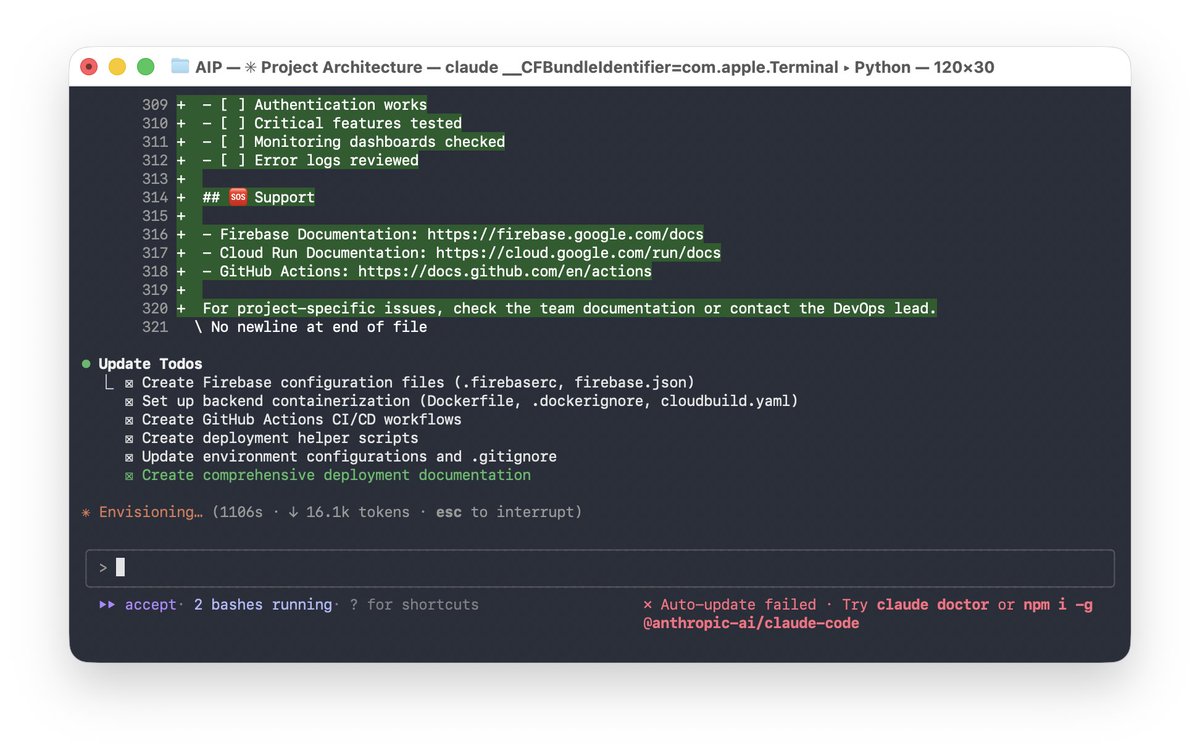The width and height of the screenshot is (1200, 754).
Task: Click the checkbox for Critical features tested
Action: coord(233,123)
